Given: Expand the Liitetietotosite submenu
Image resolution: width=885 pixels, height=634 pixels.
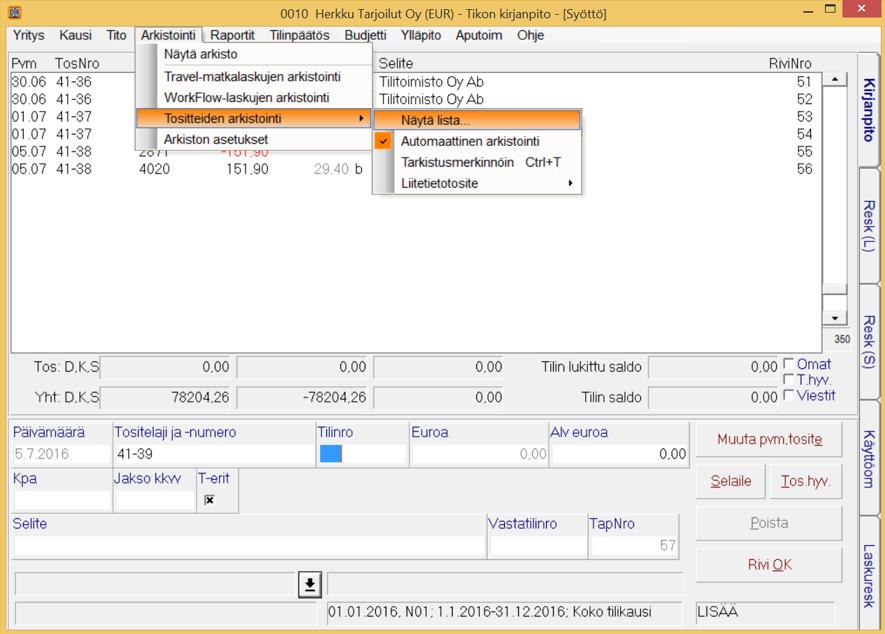Looking at the screenshot, I should (477, 183).
